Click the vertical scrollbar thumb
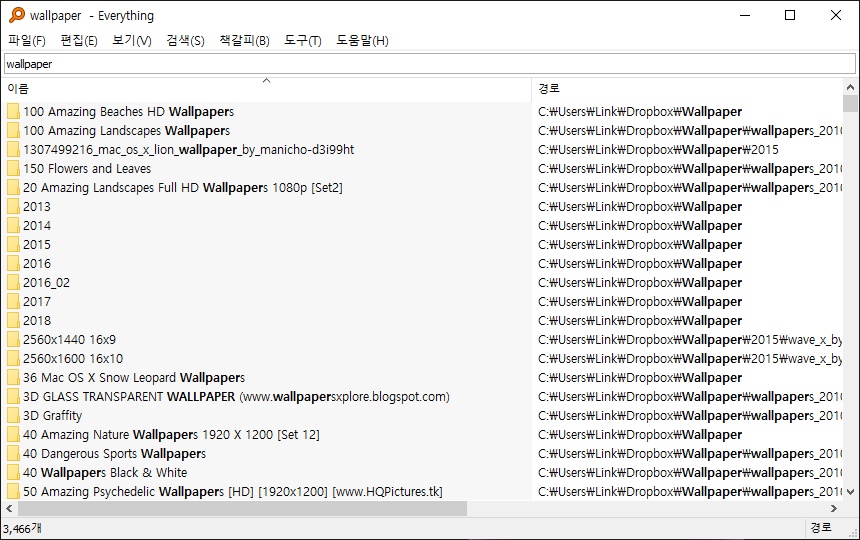 (x=850, y=103)
